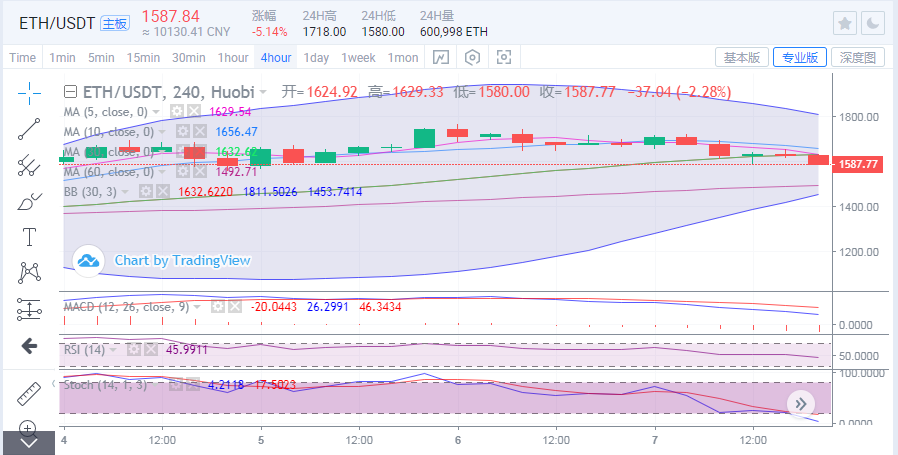
Task: Switch to the 30min interval
Action: (x=188, y=57)
